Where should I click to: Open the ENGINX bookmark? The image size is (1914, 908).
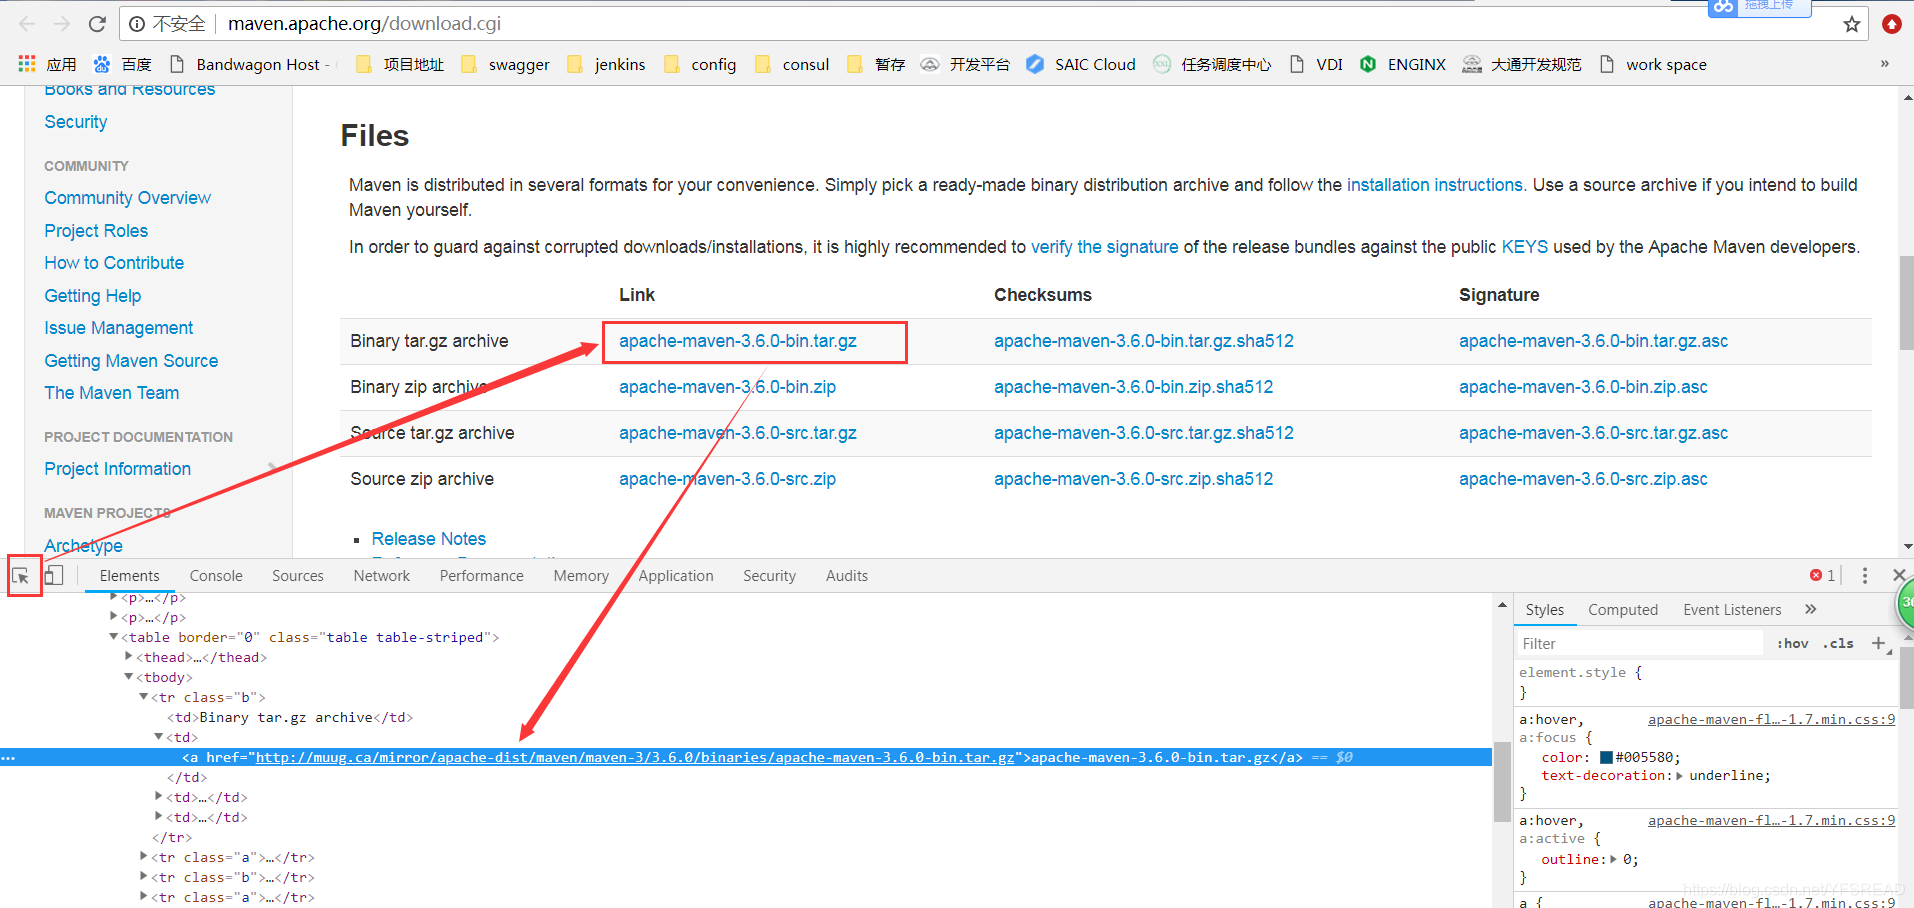point(1403,64)
